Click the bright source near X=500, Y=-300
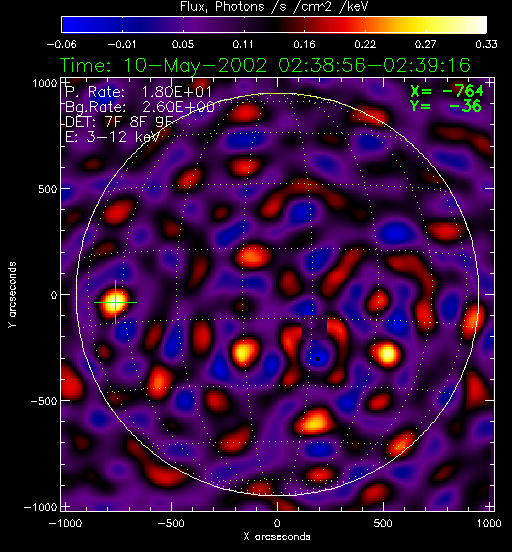512x552 pixels. click(386, 353)
